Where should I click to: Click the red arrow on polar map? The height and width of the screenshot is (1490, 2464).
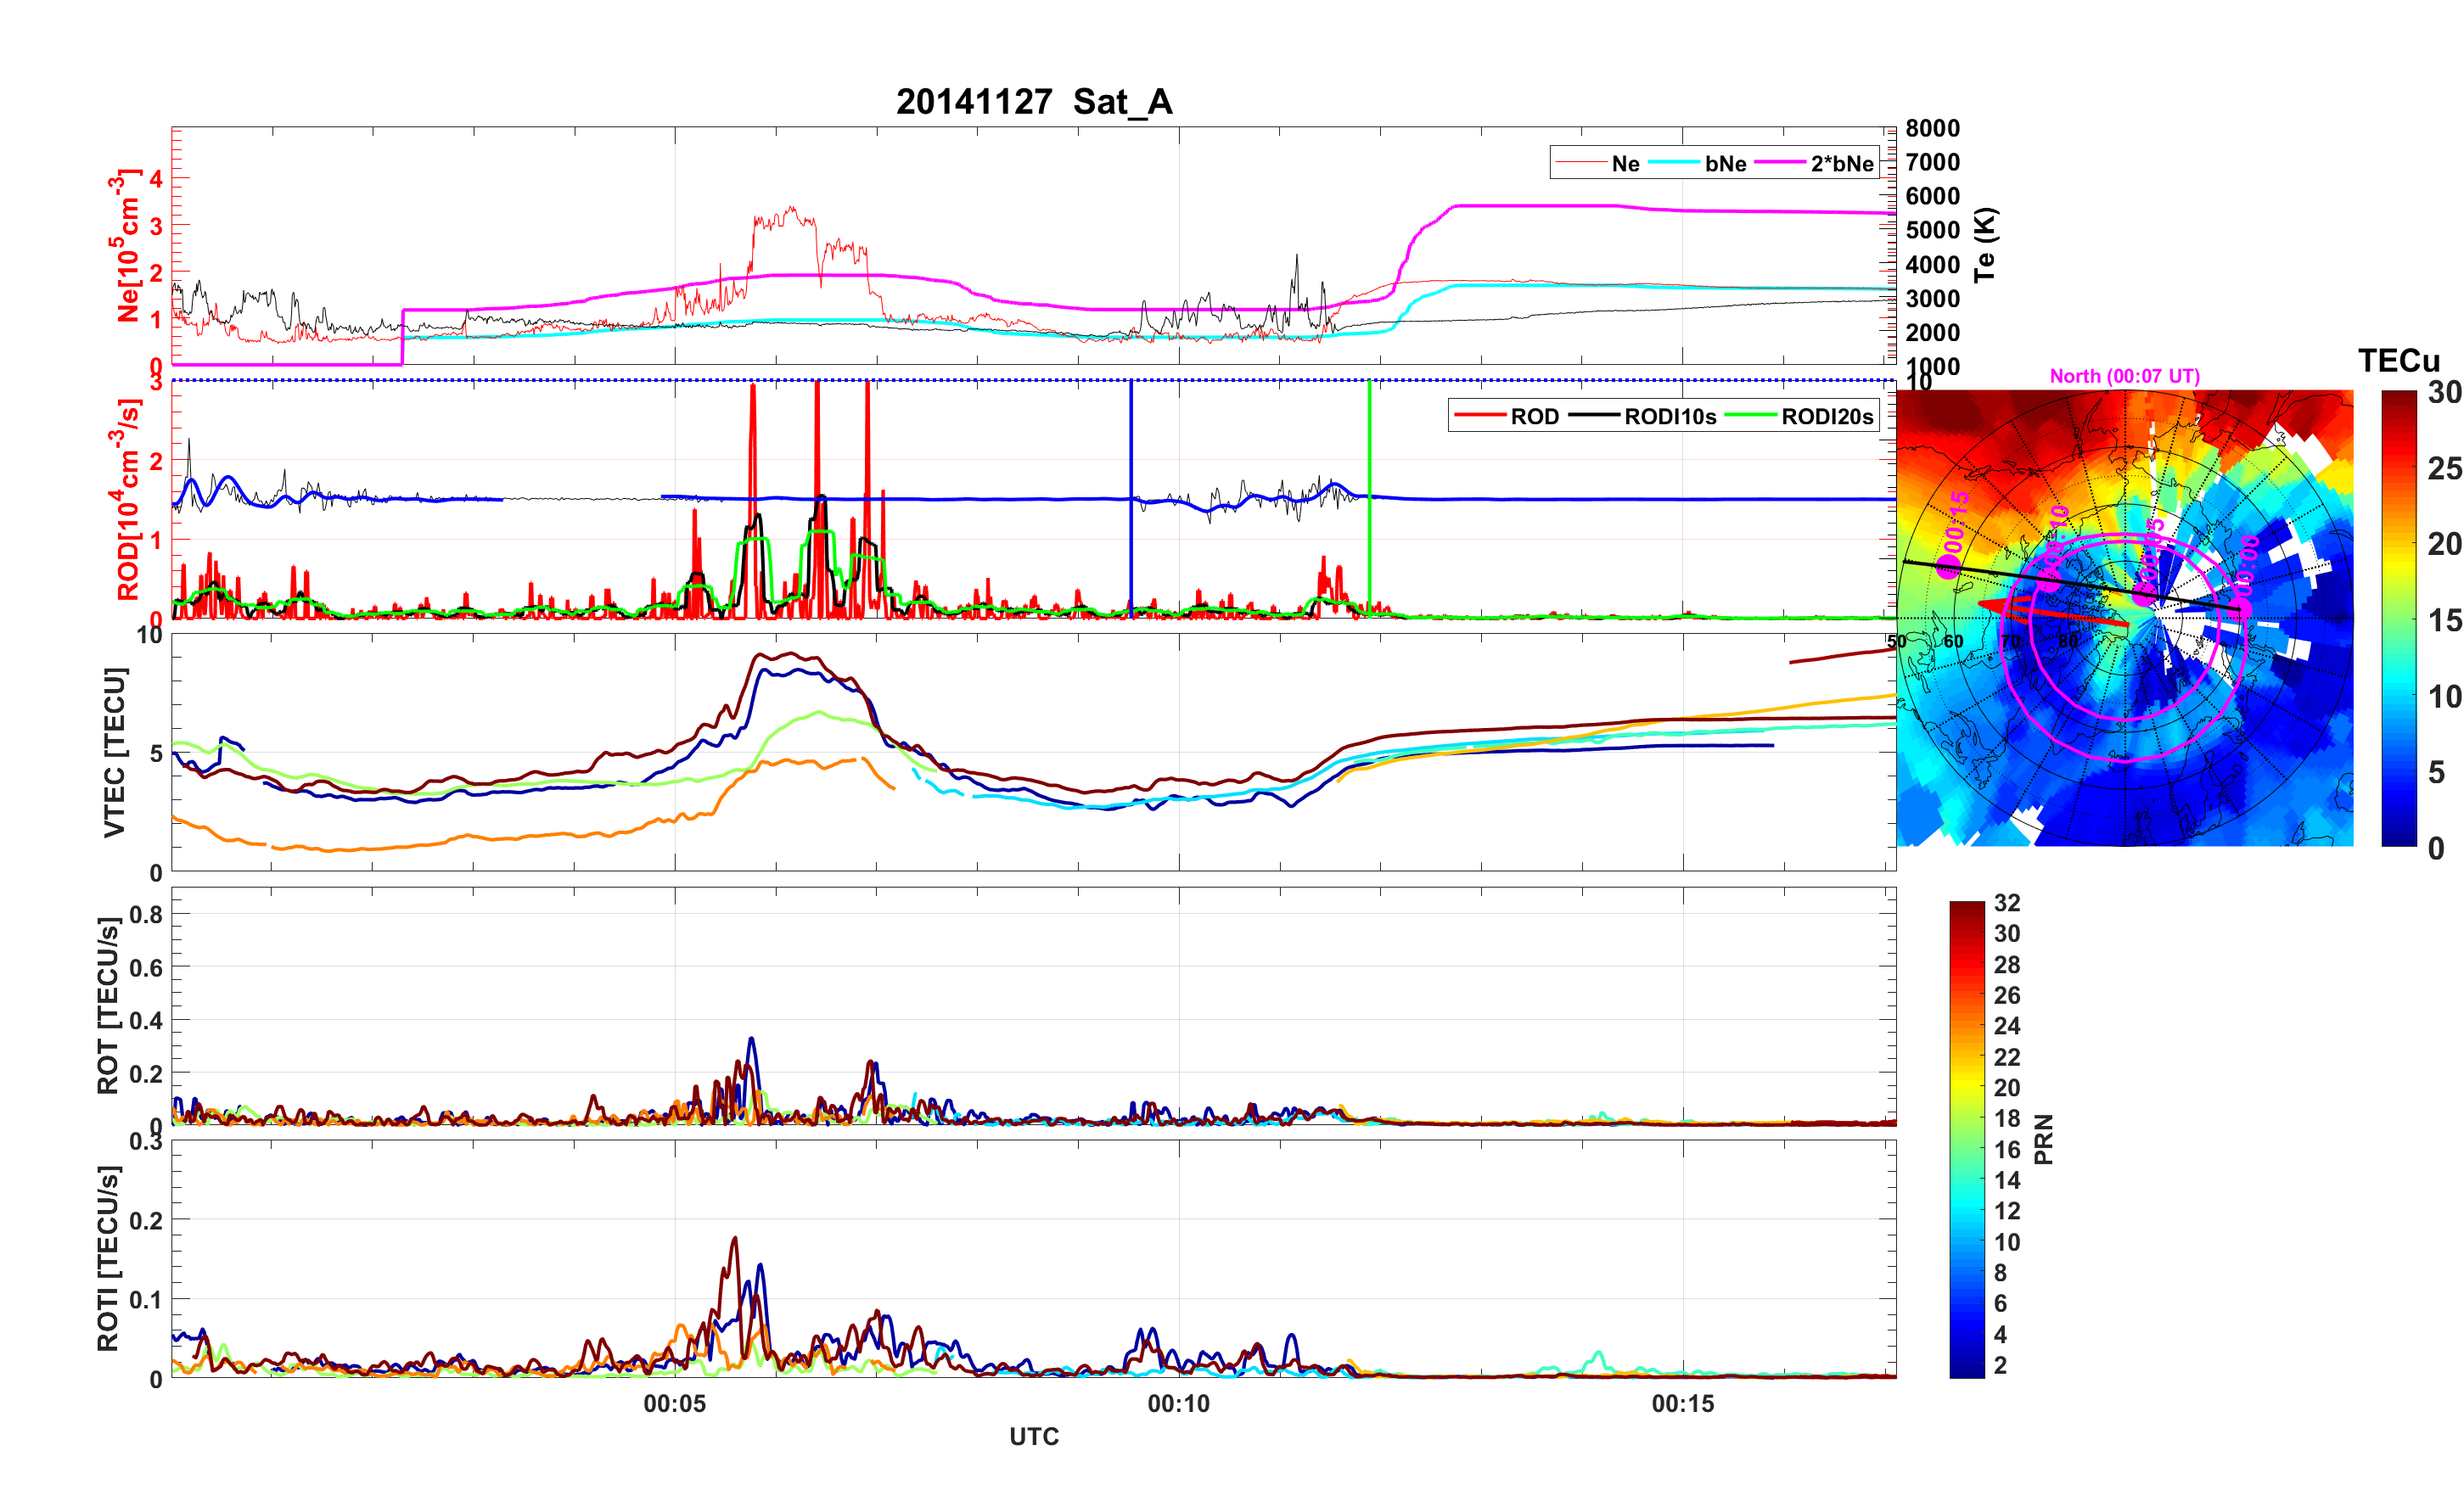[x=2050, y=612]
